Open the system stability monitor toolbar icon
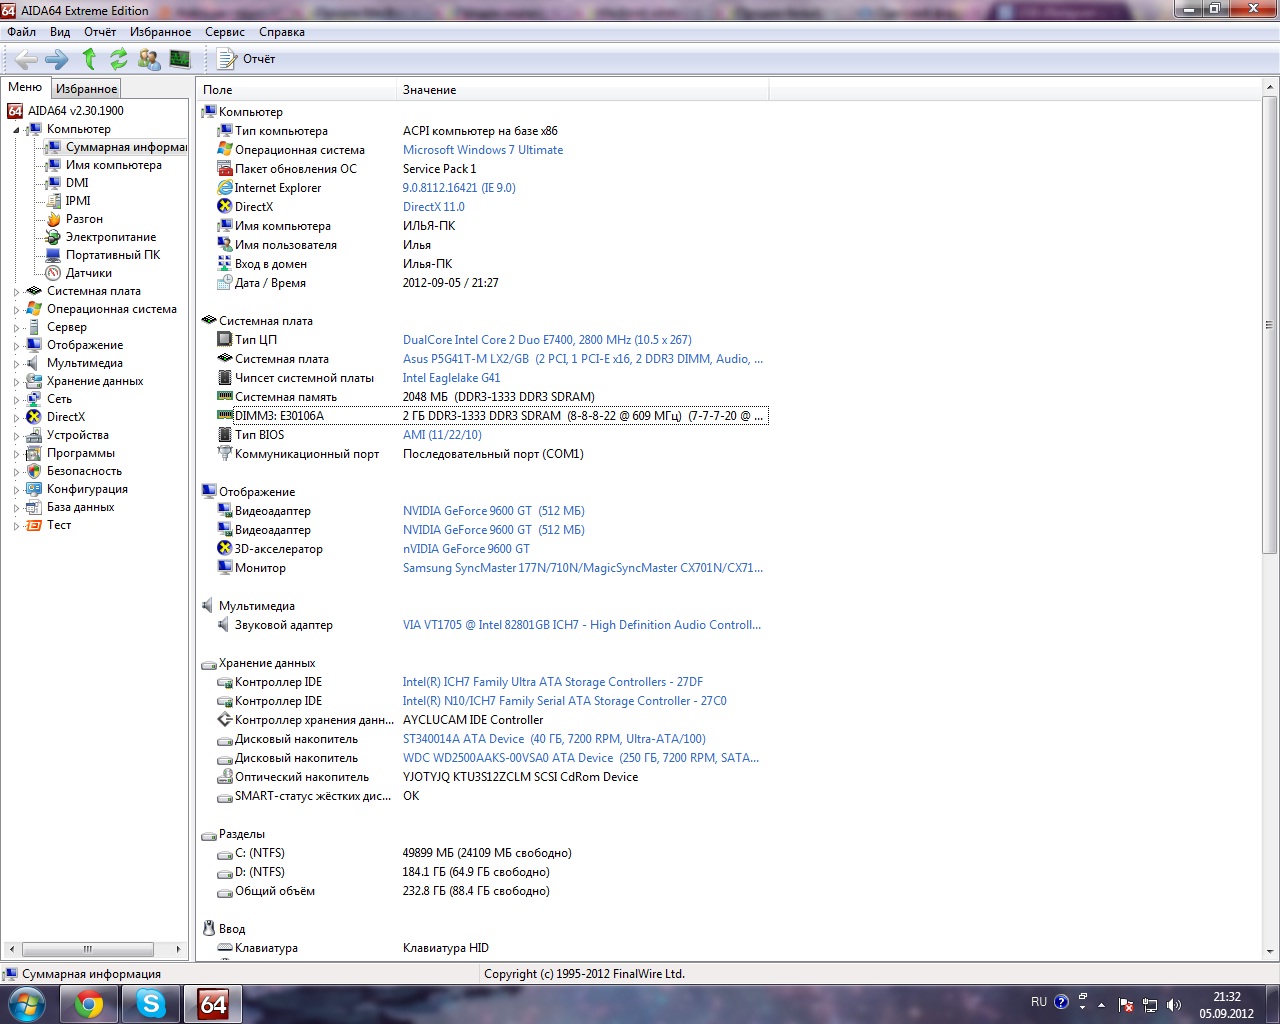The height and width of the screenshot is (1024, 1280). [180, 59]
